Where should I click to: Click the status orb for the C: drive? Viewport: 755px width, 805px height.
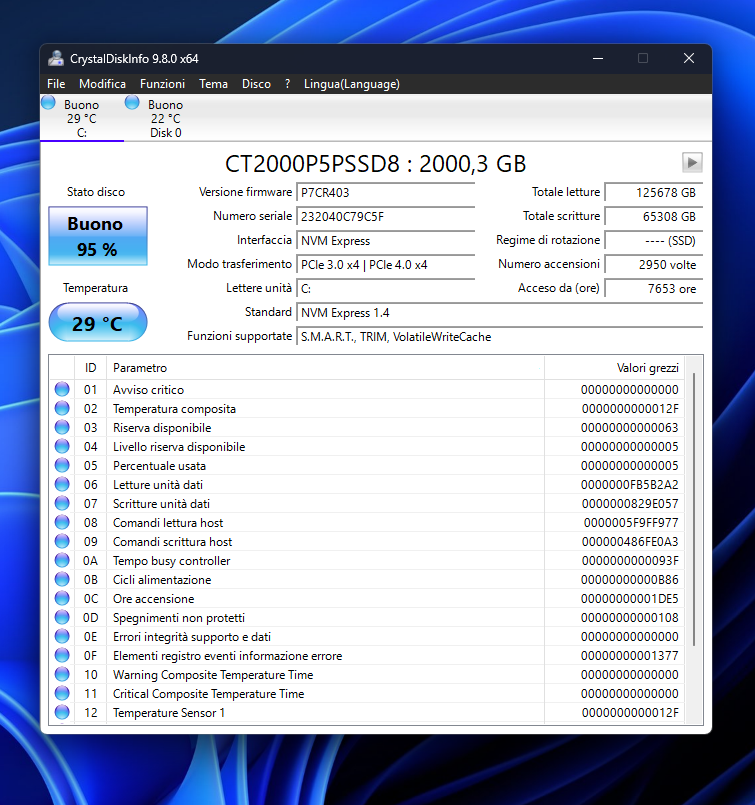48,103
